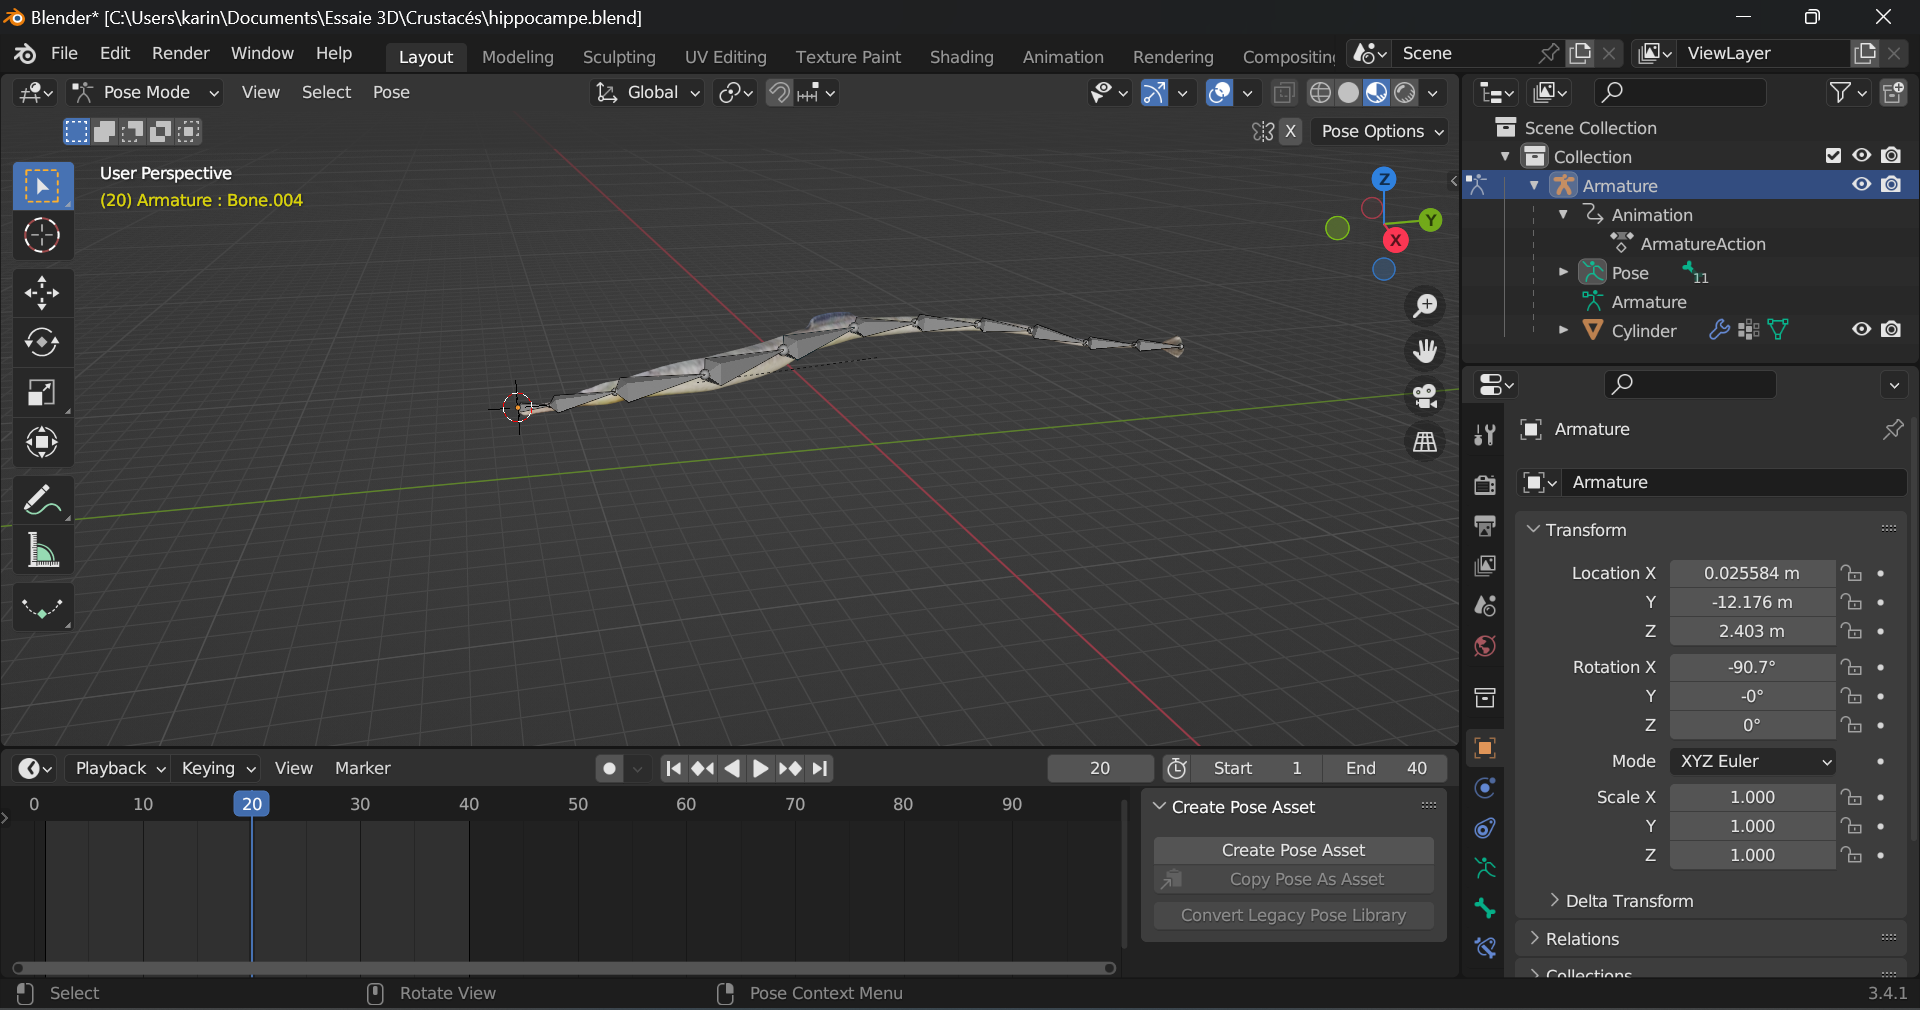Select the Measure tool
1920x1010 pixels.
click(42, 551)
